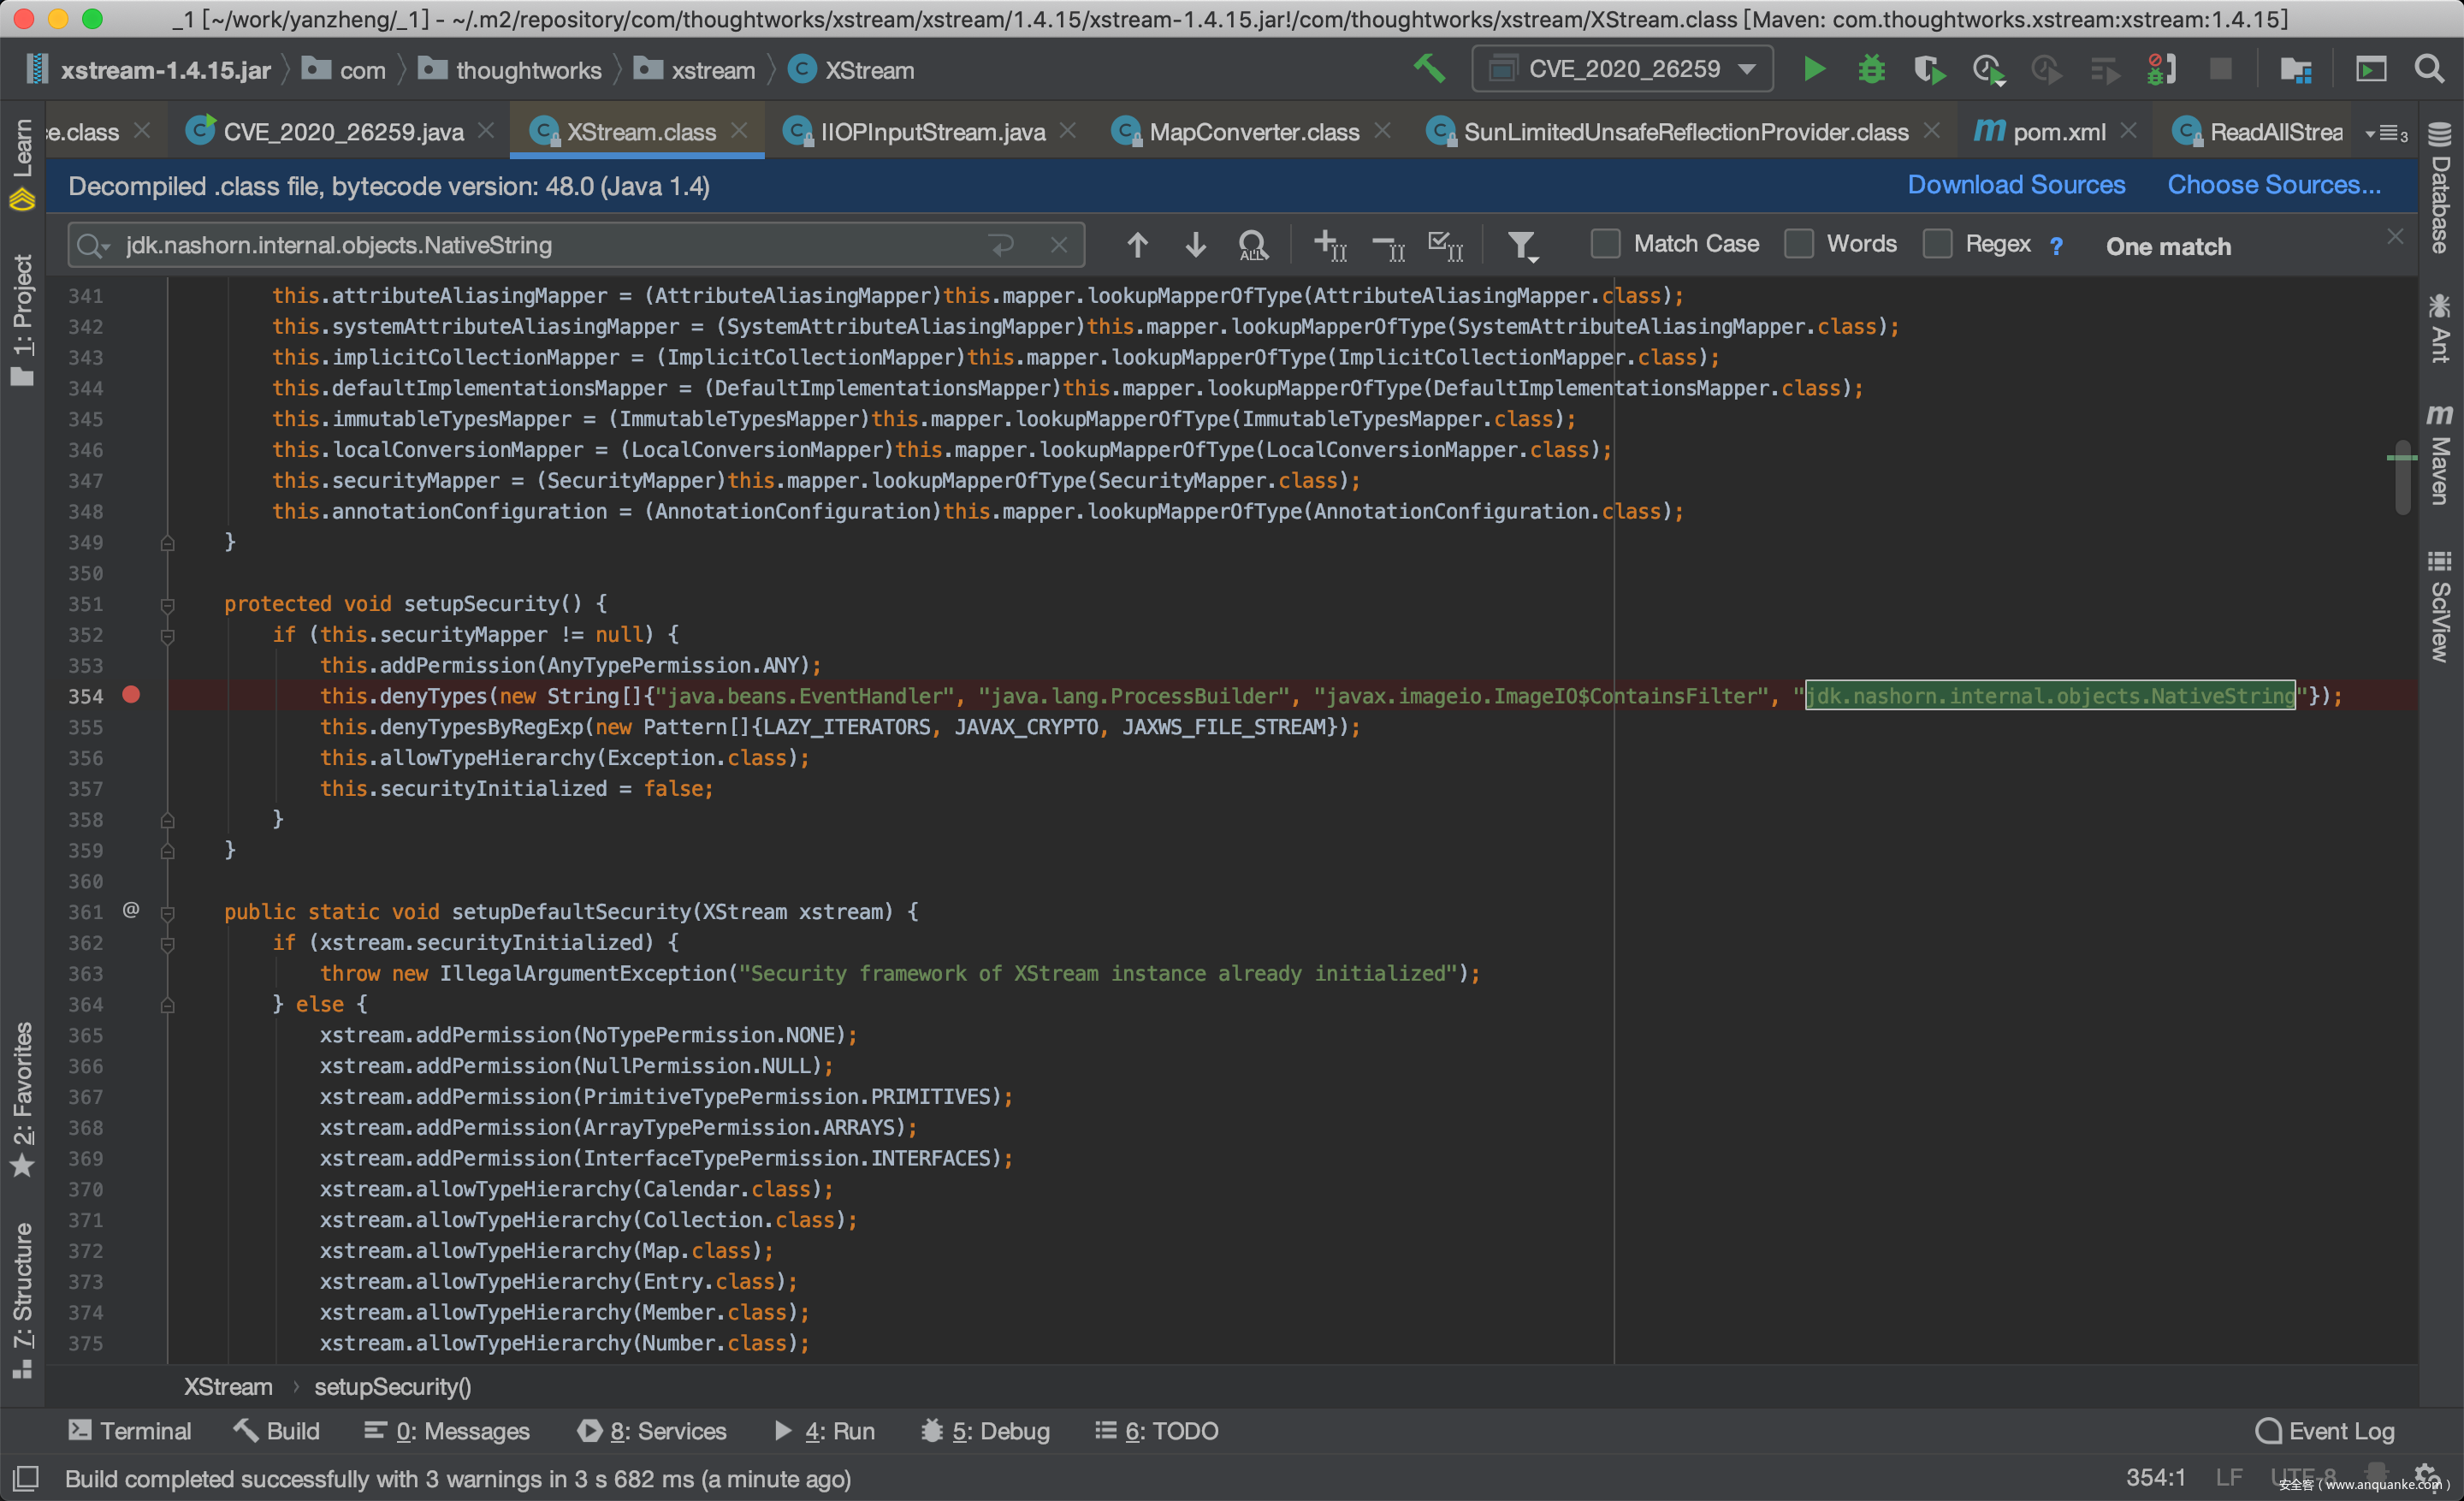Enable the Match Case checkbox
Screen dimensions: 2464x1501
coord(1605,245)
